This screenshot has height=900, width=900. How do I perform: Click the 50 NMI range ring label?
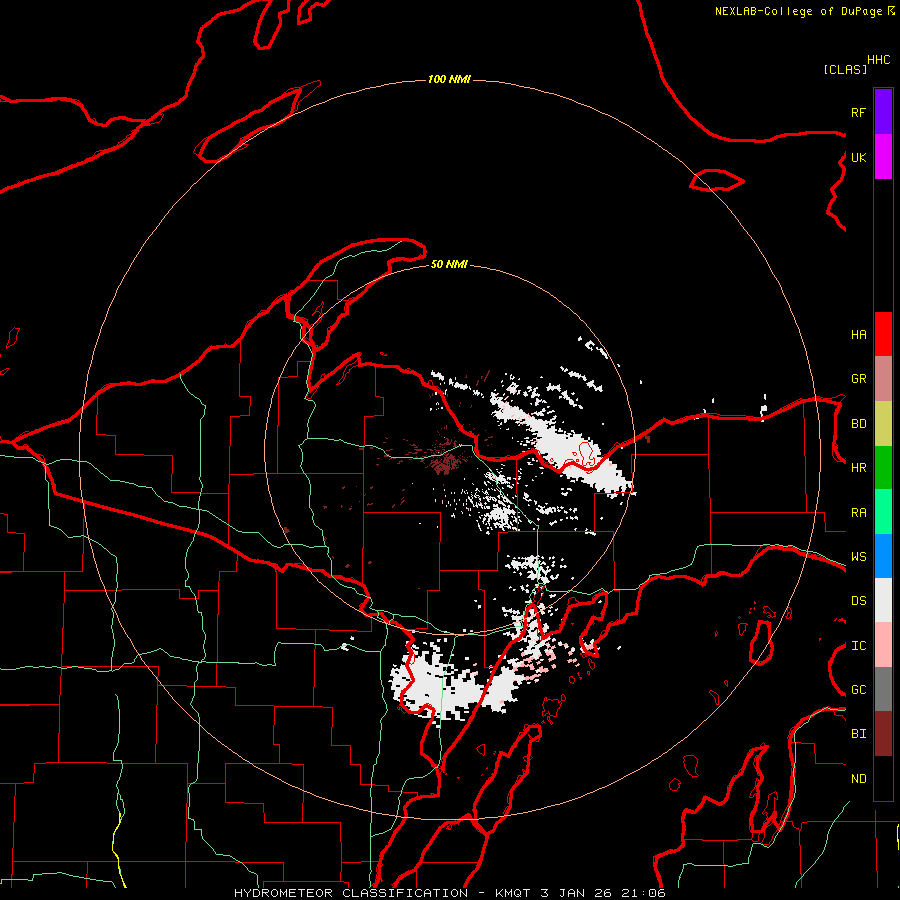tap(449, 264)
